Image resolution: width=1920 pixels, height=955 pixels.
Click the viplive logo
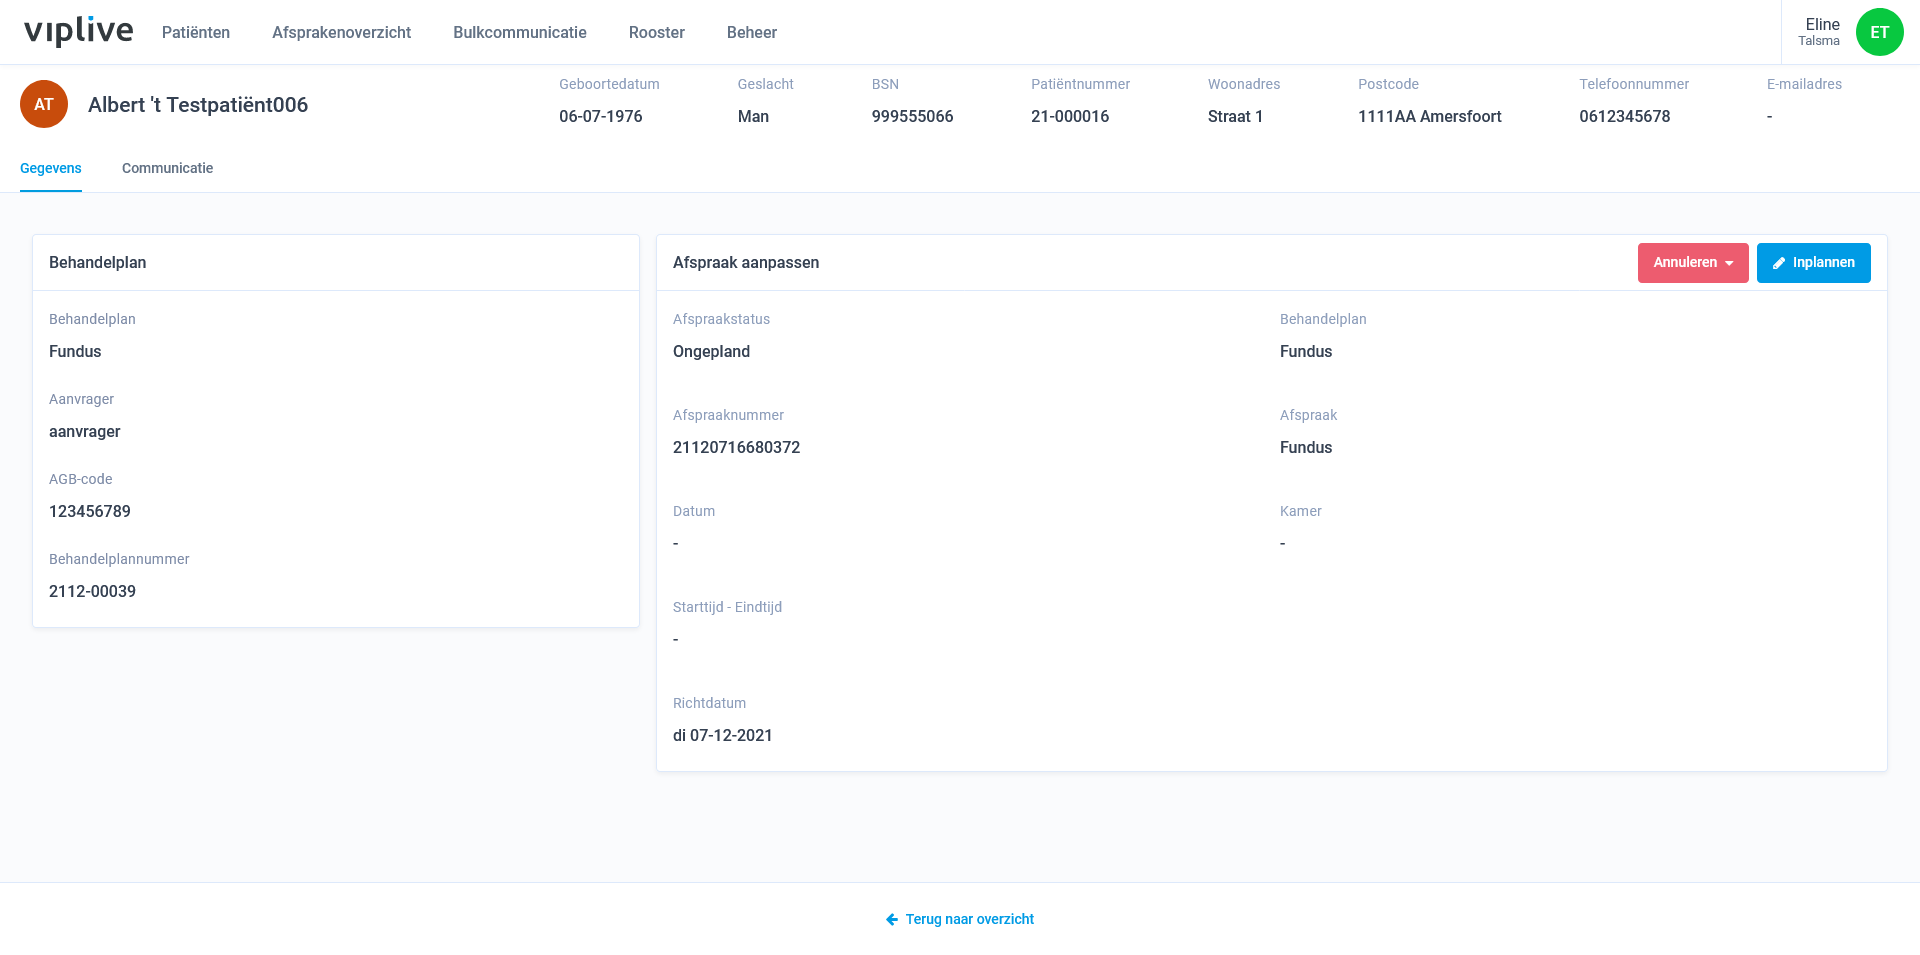point(78,31)
